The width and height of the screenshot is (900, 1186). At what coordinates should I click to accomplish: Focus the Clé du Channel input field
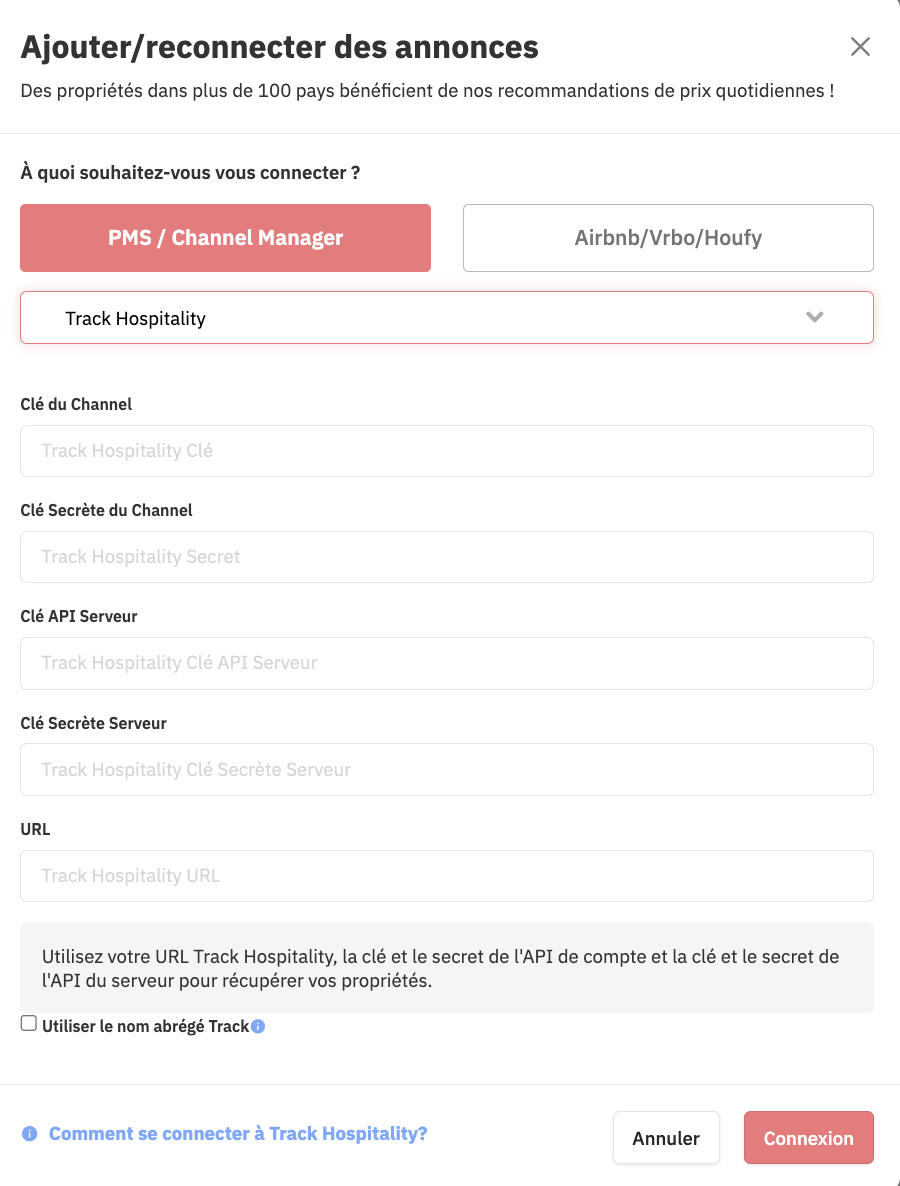[447, 451]
